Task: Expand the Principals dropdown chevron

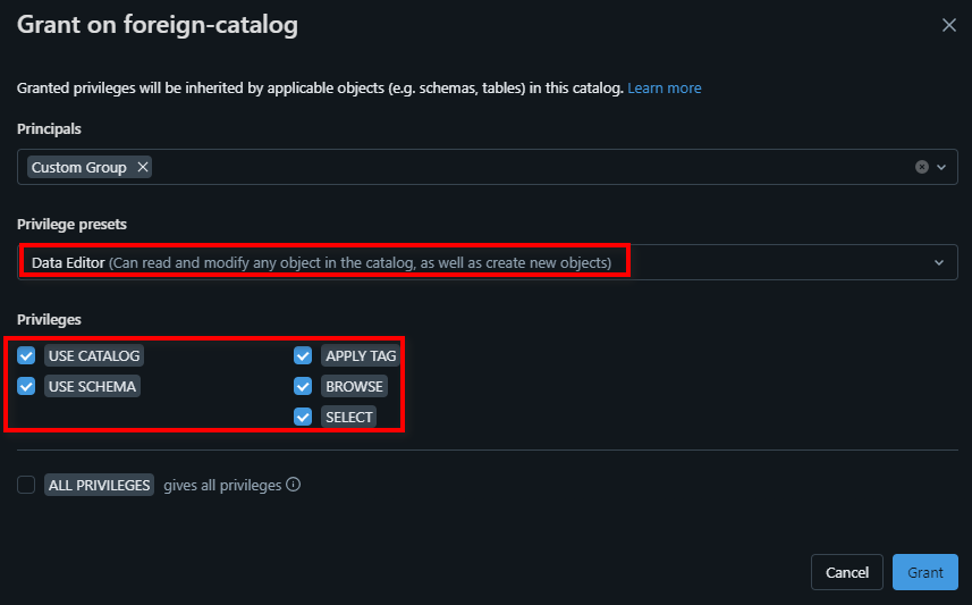Action: tap(941, 167)
